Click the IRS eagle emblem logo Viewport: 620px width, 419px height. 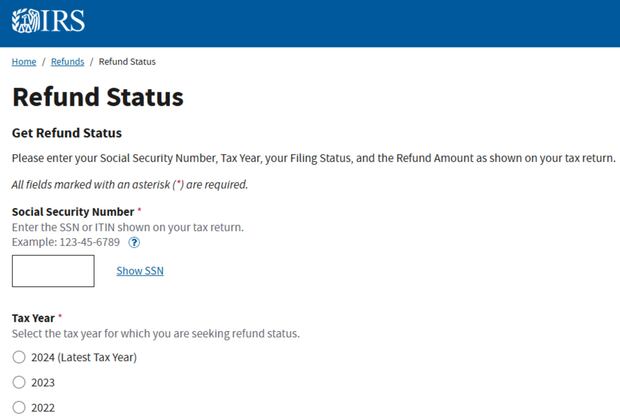pos(26,21)
